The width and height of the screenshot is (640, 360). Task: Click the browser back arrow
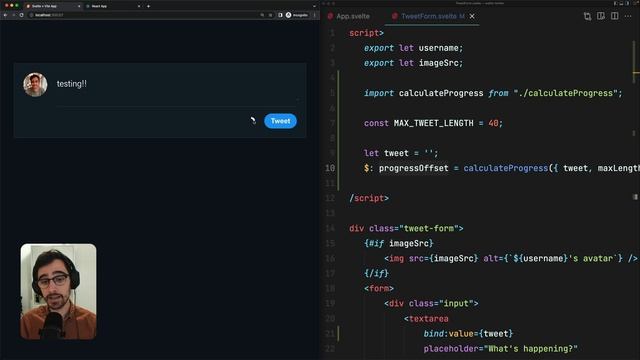point(6,15)
